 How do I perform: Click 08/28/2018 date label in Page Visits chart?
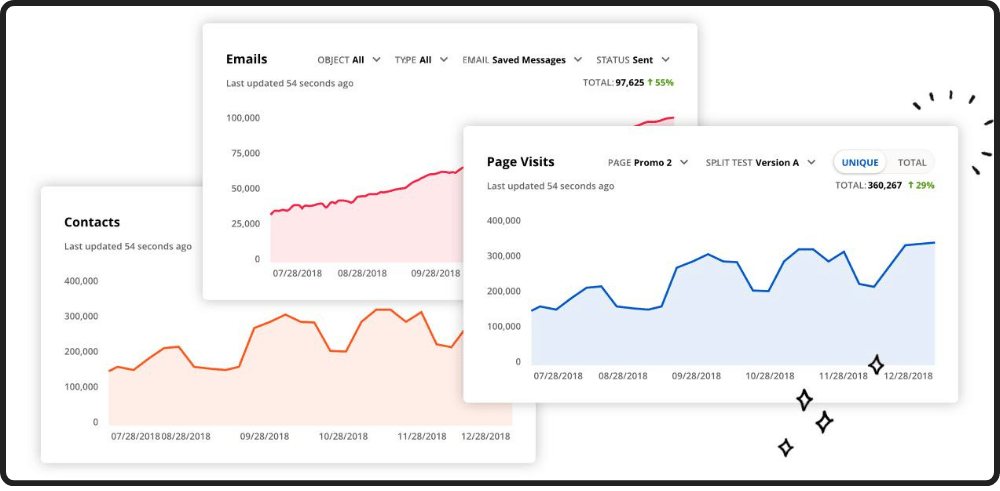[623, 376]
